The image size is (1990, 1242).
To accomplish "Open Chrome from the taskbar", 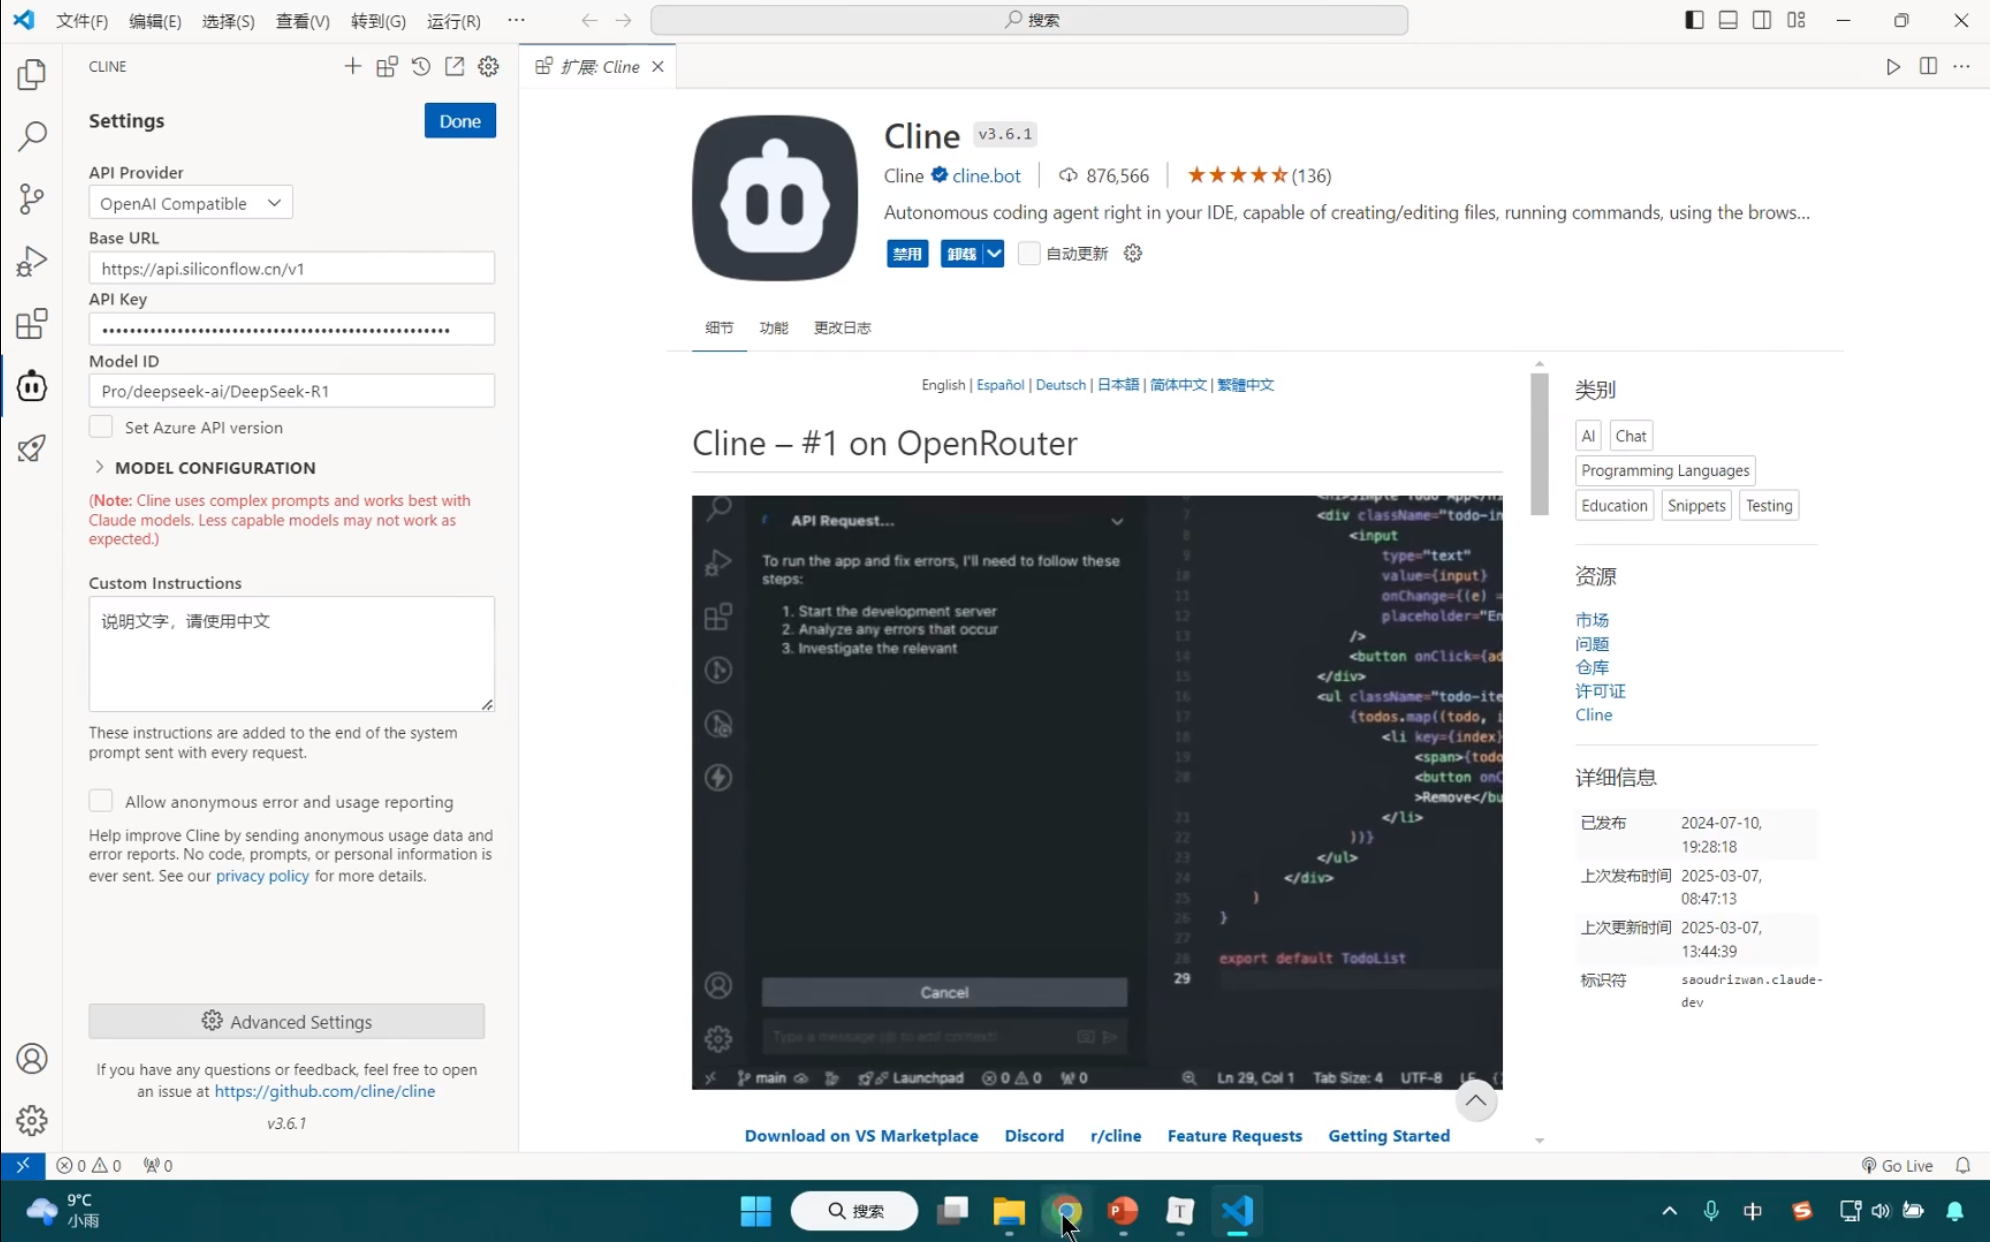I will click(1066, 1211).
